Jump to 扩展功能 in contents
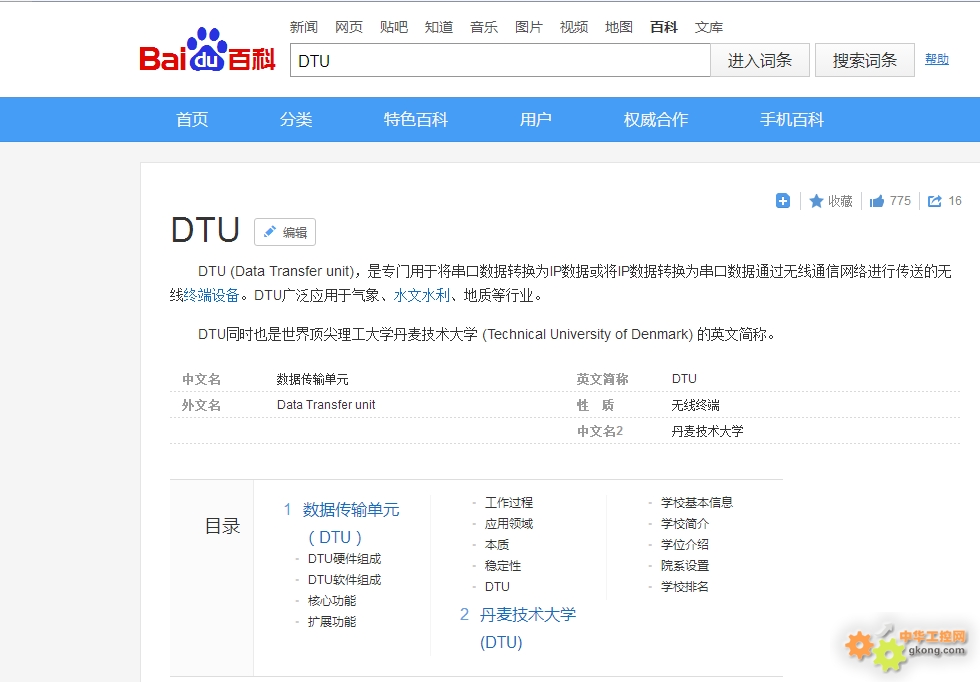The width and height of the screenshot is (980, 682). coord(332,621)
